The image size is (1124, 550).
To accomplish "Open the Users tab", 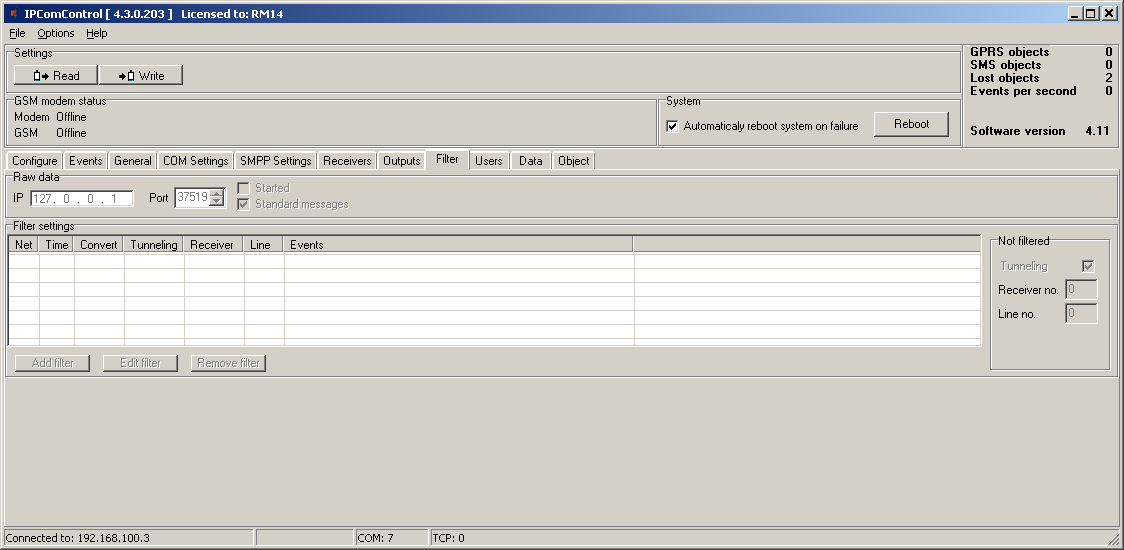I will tap(489, 161).
